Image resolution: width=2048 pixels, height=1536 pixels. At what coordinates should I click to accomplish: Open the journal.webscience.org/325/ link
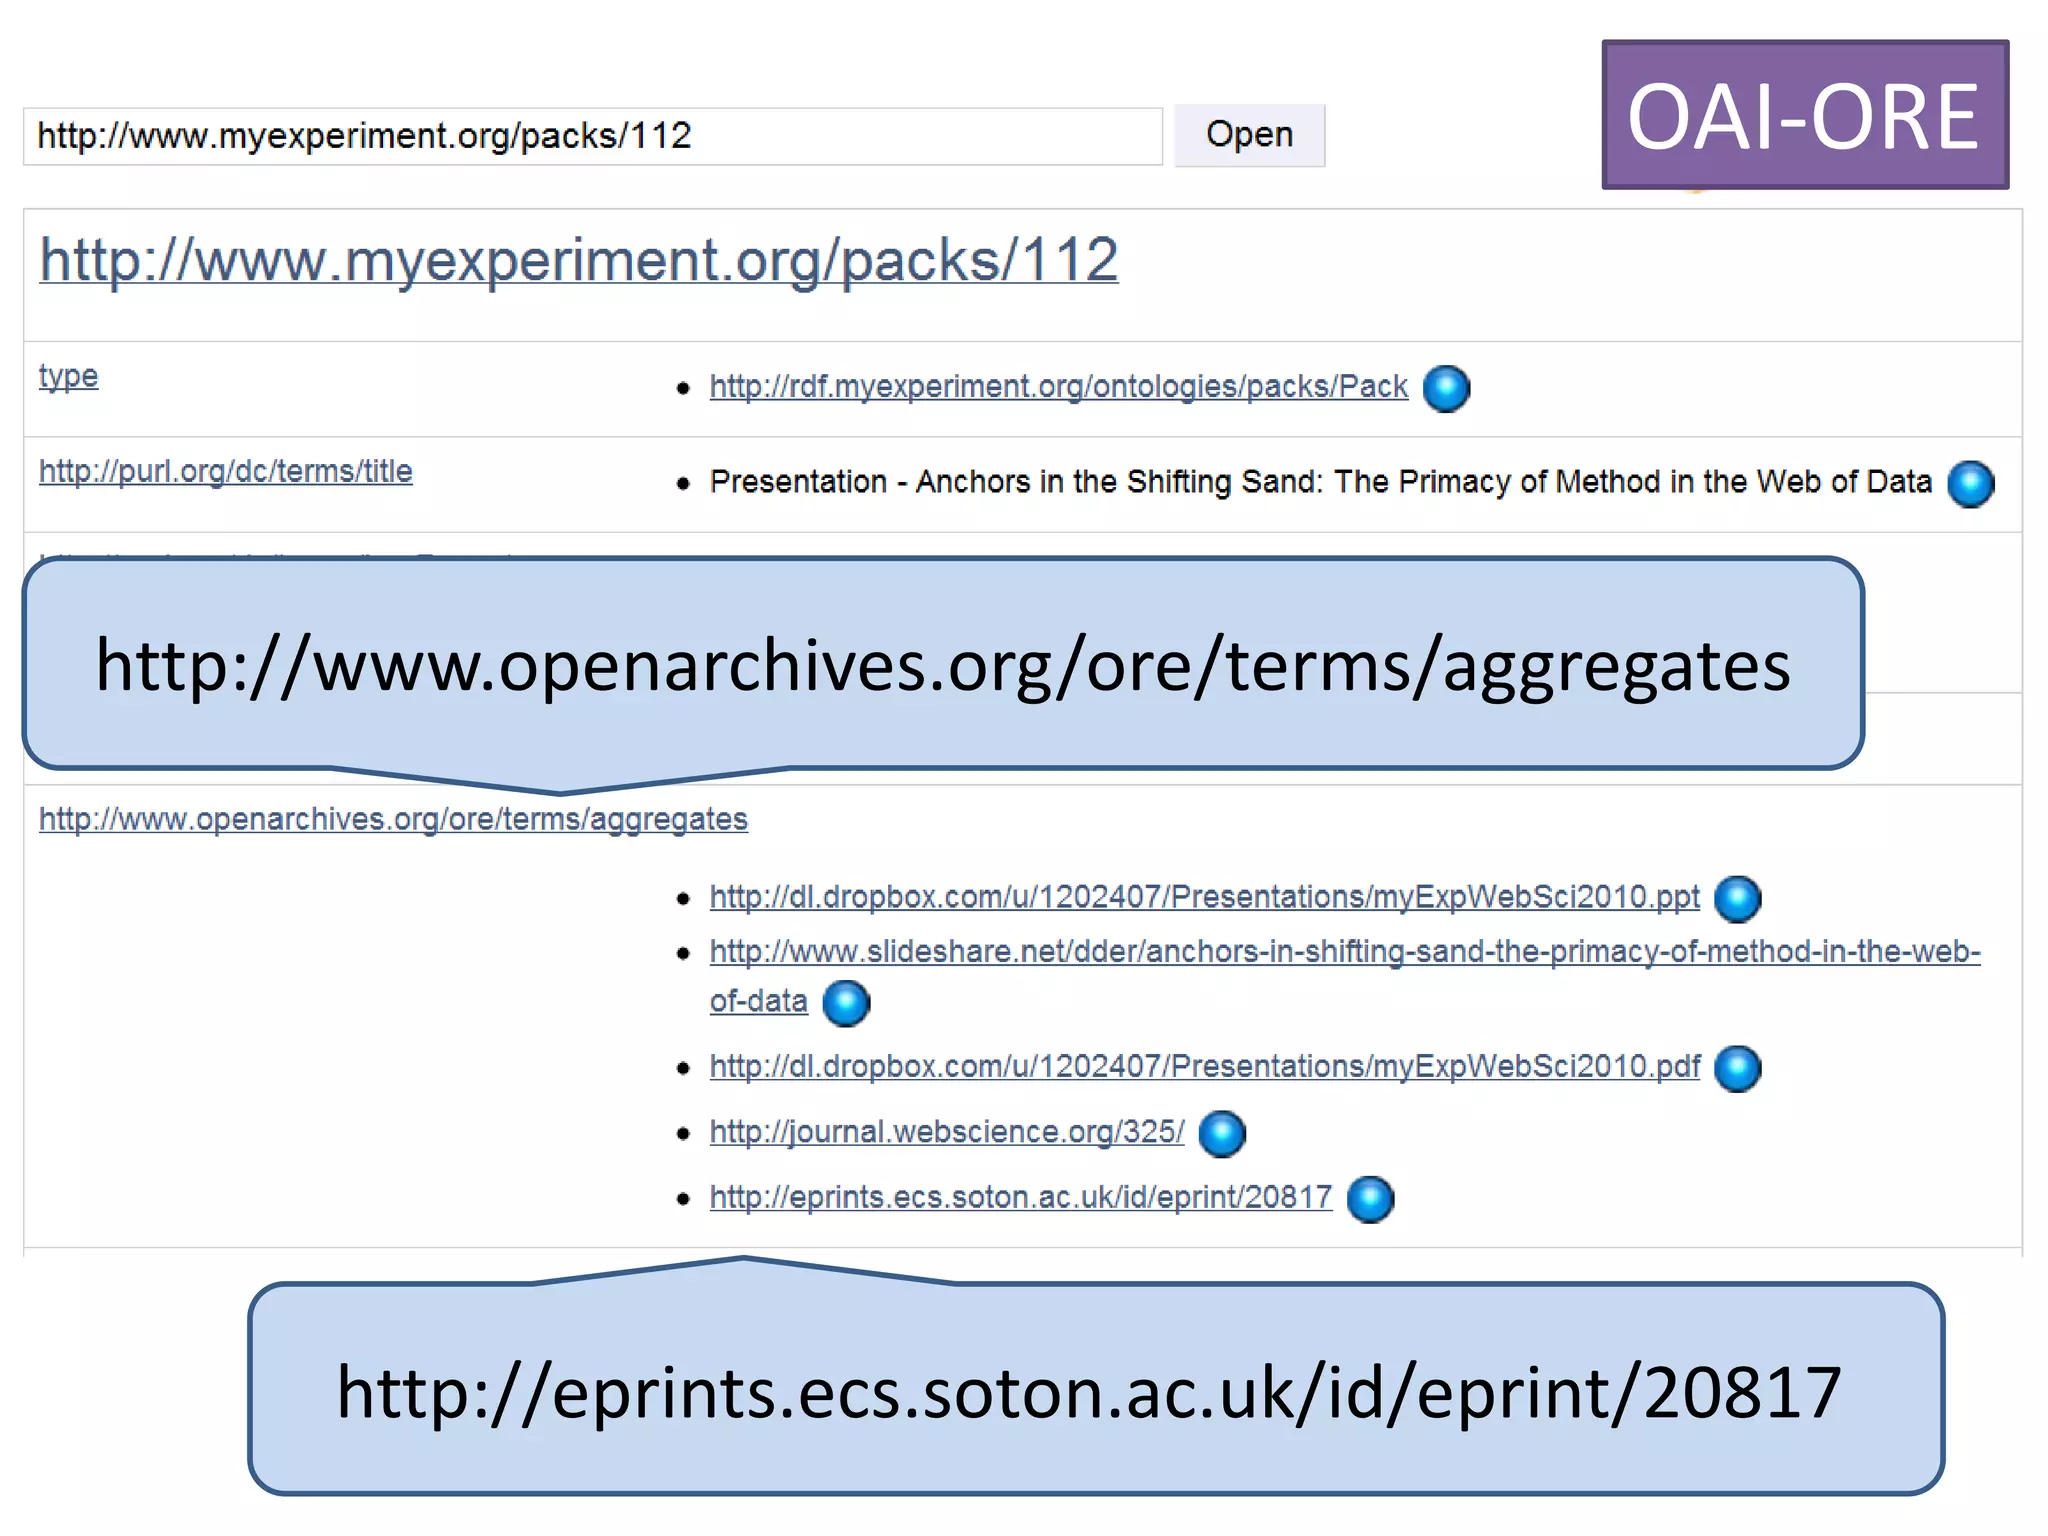tap(947, 1131)
